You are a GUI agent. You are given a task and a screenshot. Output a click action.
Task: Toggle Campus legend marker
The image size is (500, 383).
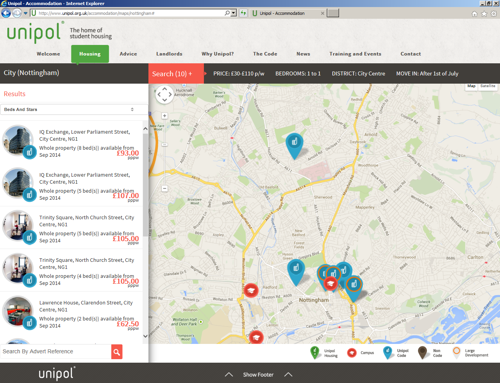(352, 353)
